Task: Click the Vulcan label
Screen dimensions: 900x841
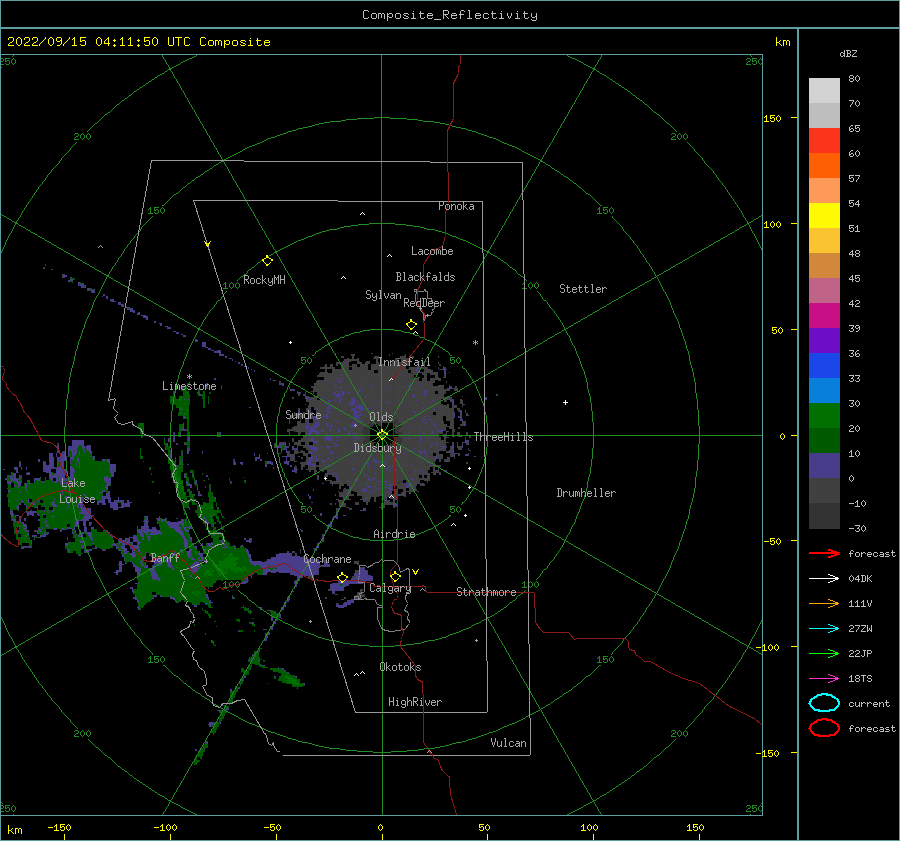Action: (x=509, y=743)
